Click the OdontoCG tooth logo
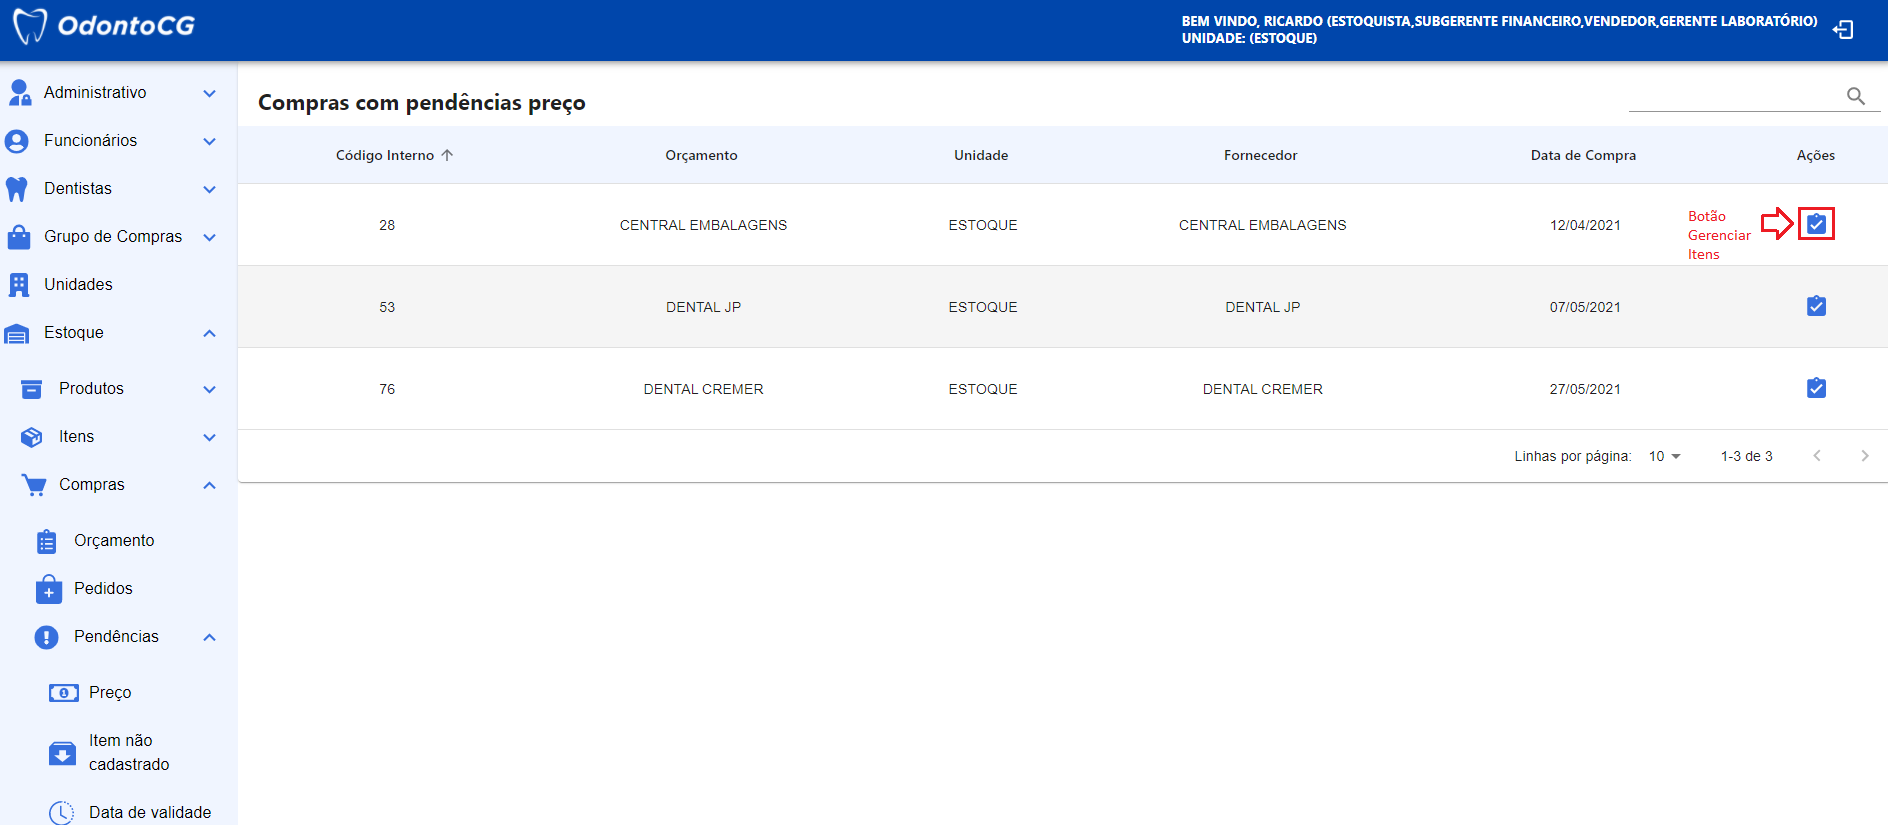Viewport: 1888px width, 825px height. click(x=30, y=26)
